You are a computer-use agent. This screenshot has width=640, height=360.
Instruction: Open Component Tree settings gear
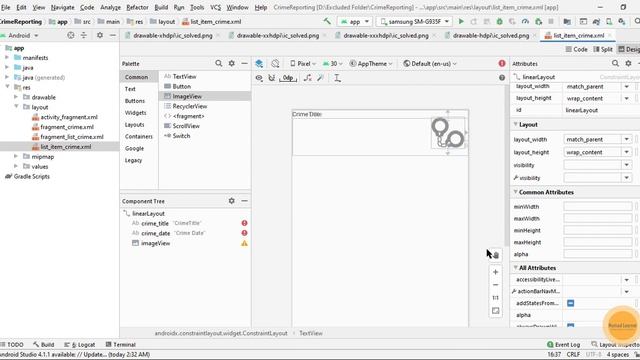tap(231, 201)
